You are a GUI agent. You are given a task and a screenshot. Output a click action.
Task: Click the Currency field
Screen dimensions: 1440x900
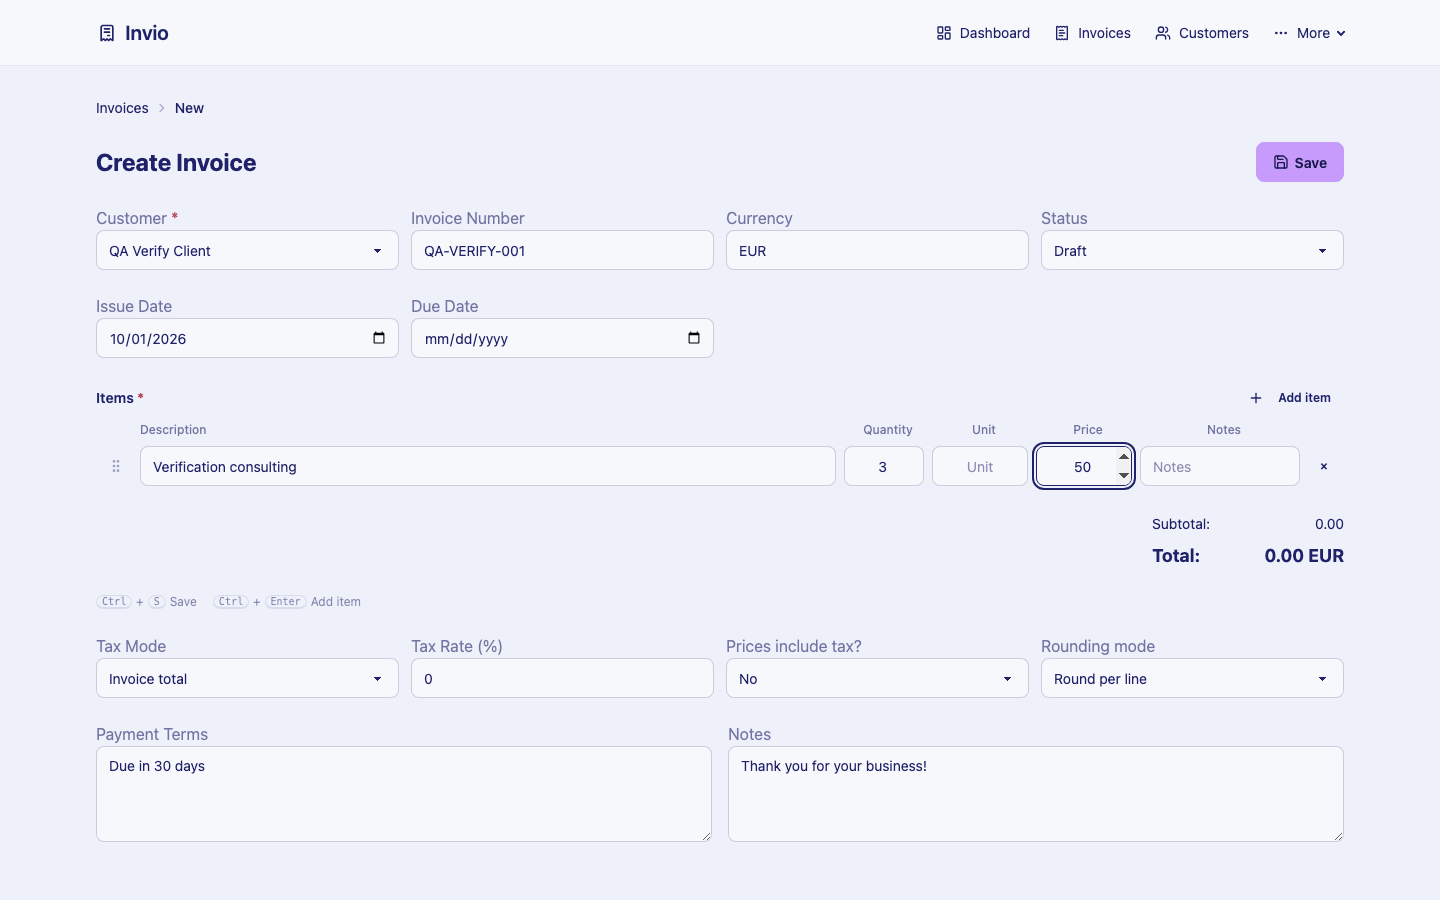pyautogui.click(x=877, y=250)
